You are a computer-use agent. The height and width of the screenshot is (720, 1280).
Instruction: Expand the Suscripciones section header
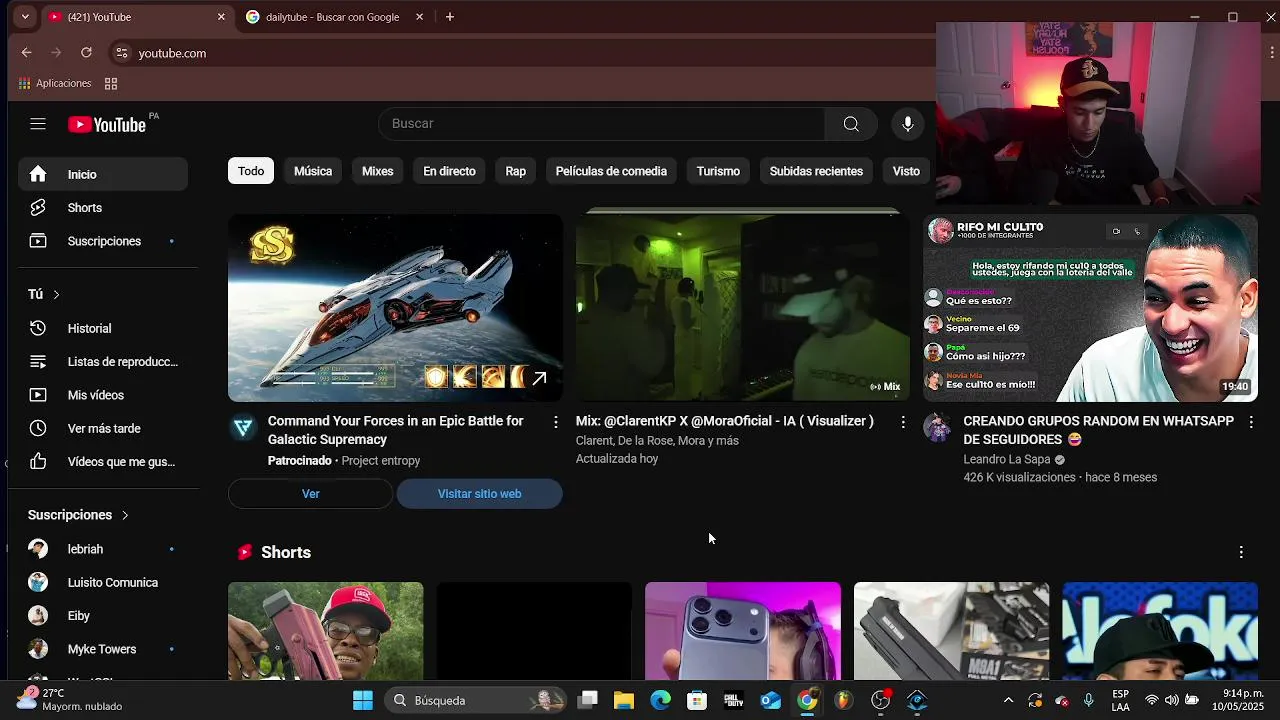click(x=79, y=515)
